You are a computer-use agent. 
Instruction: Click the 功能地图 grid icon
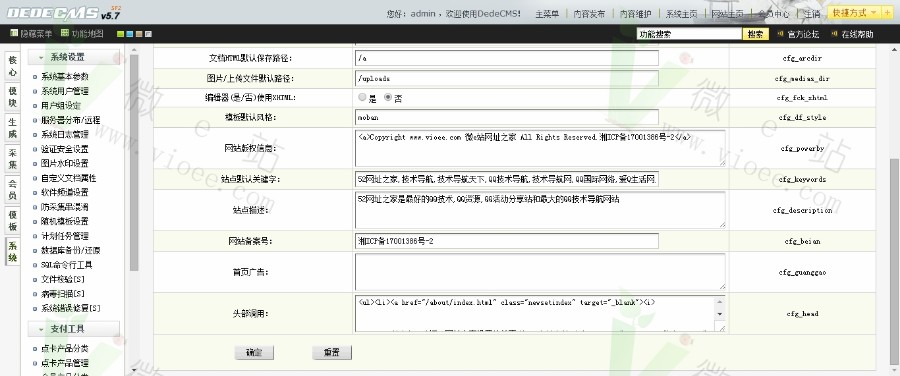click(x=65, y=33)
